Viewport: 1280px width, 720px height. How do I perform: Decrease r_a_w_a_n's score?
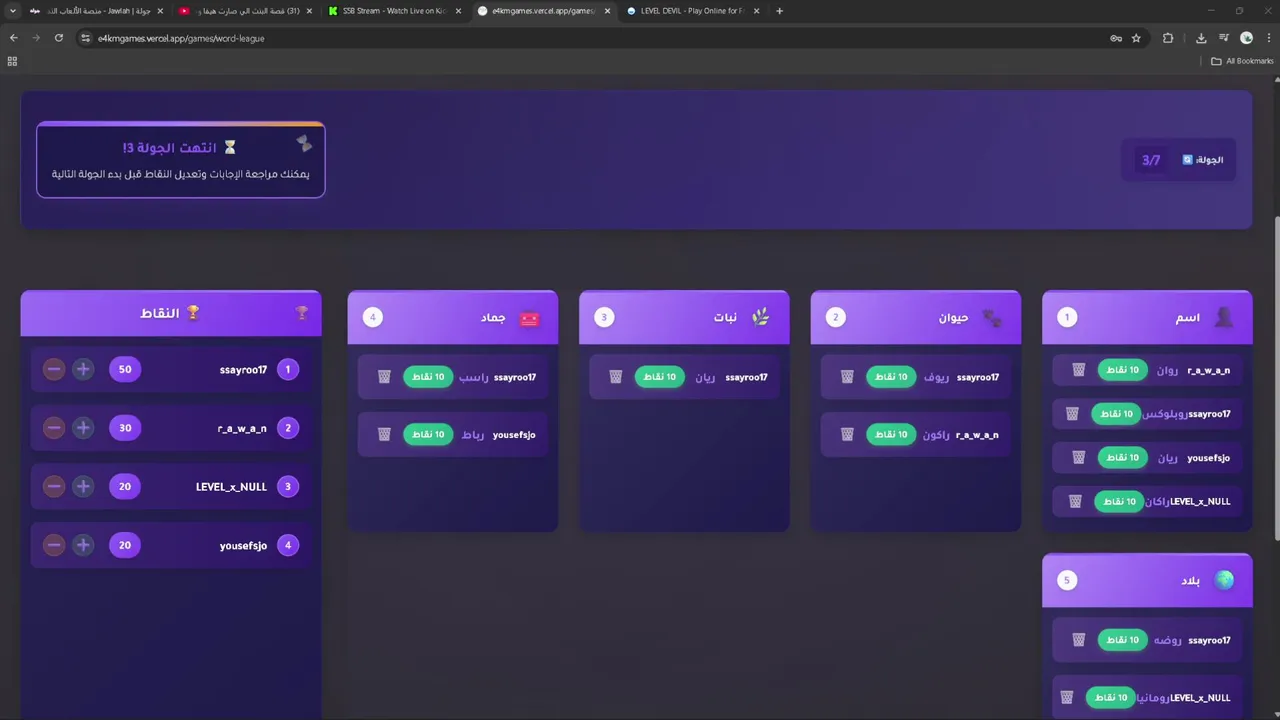(54, 428)
